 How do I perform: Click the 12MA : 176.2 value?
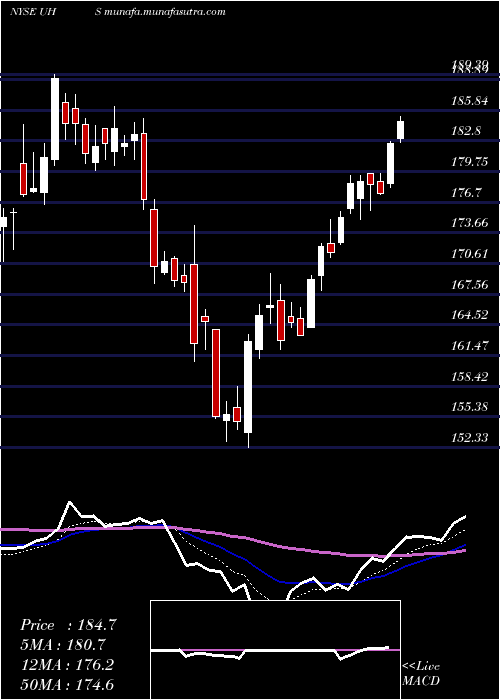[x=67, y=665]
